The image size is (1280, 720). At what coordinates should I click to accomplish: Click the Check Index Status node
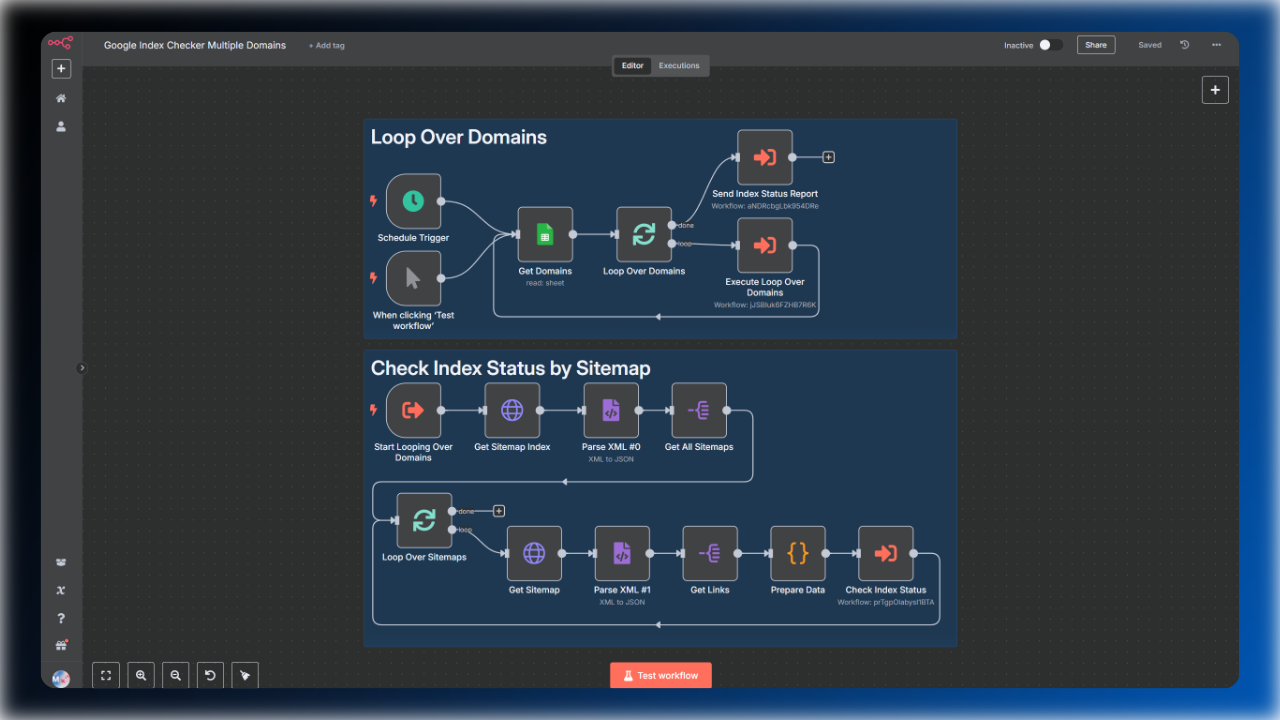click(886, 553)
